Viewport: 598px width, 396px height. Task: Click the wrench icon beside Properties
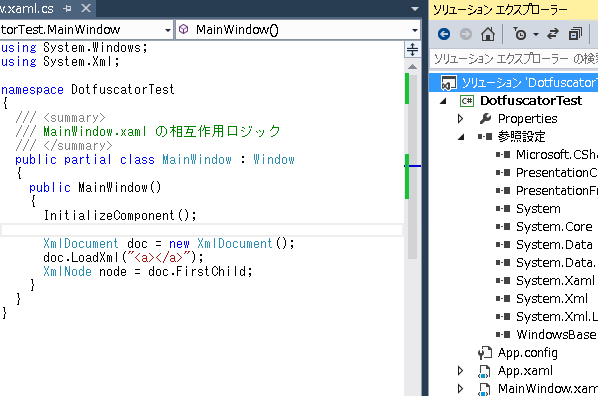[485, 119]
